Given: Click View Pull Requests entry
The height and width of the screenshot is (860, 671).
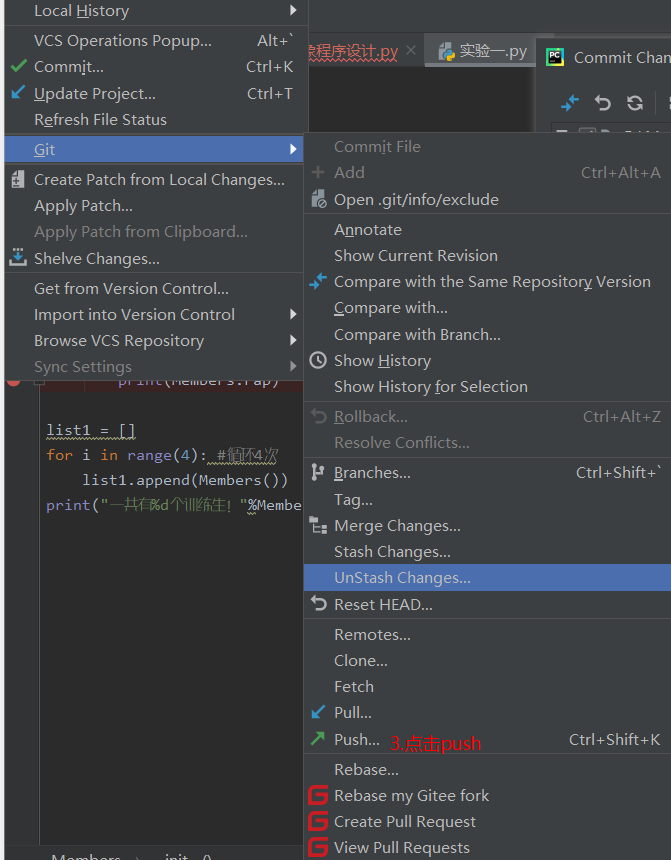Looking at the screenshot, I should pos(402,848).
